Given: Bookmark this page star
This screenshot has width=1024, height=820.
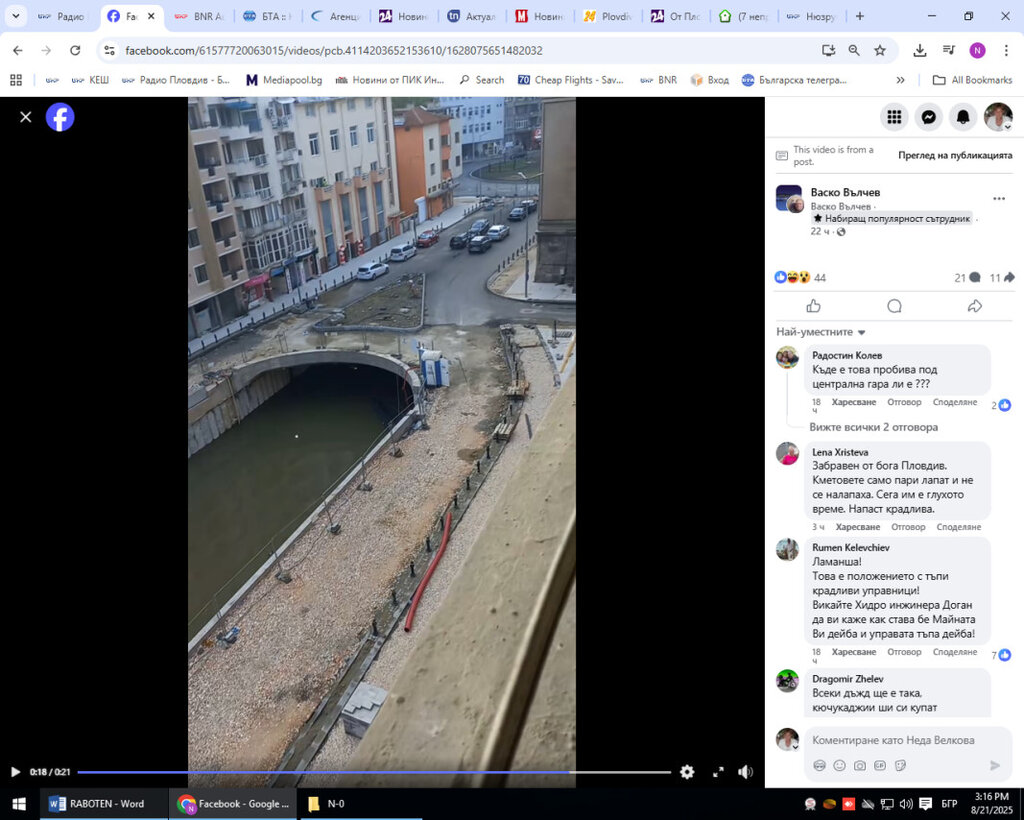Looking at the screenshot, I should point(880,50).
